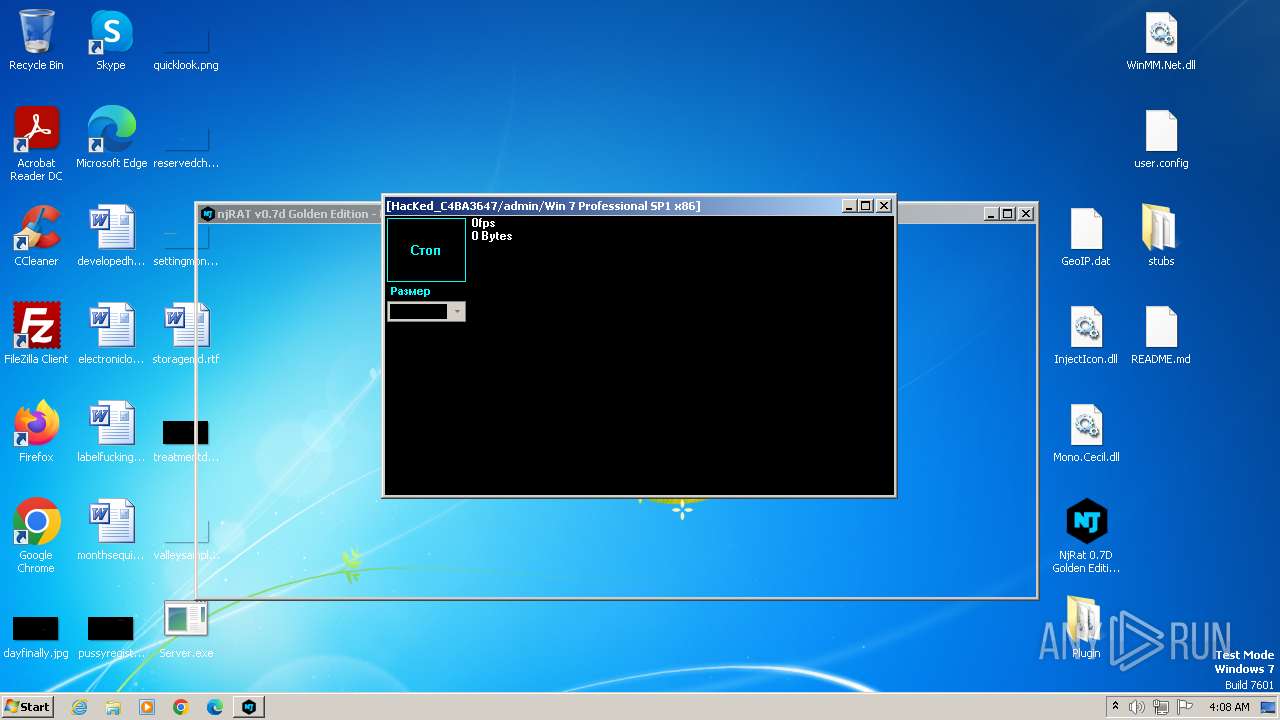Open Internet Explorer from taskbar
Viewport: 1280px width, 720px height.
(79, 707)
